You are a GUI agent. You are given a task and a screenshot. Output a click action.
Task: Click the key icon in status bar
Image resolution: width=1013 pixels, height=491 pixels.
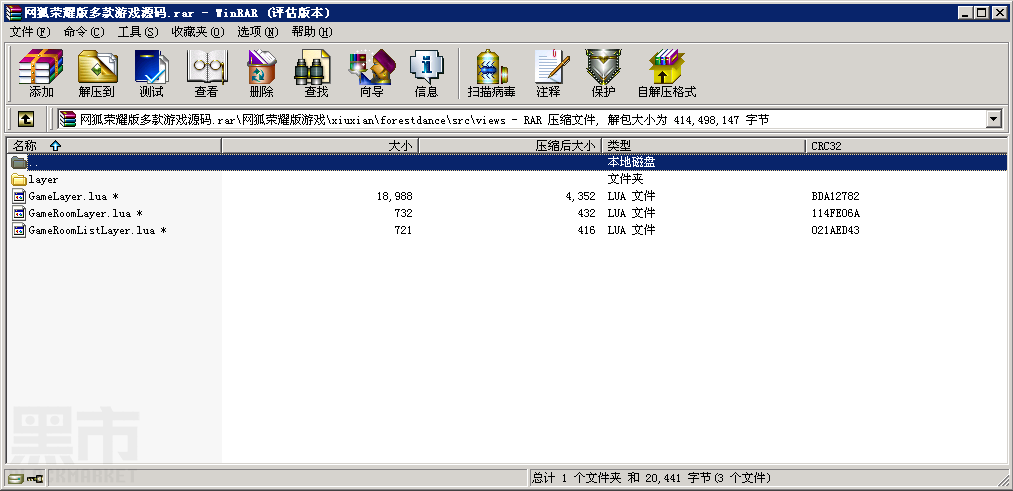click(x=34, y=479)
